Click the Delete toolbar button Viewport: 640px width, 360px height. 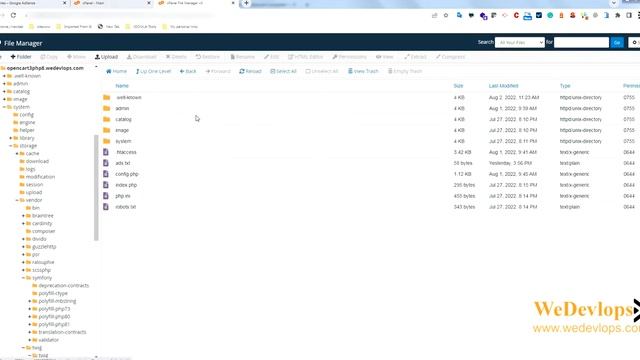[176, 57]
